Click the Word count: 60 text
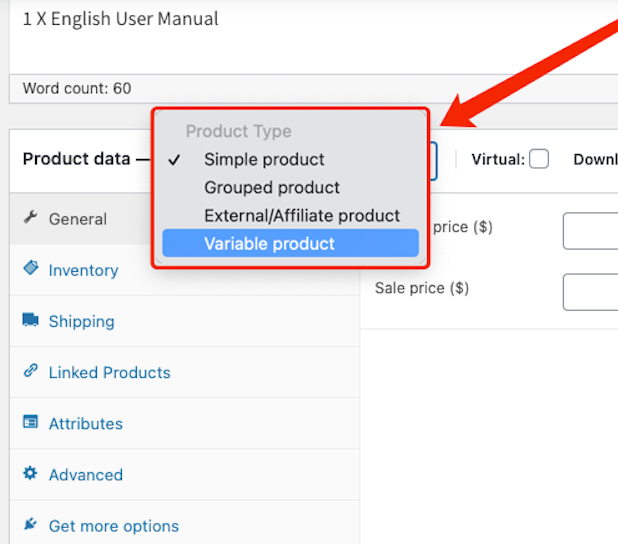The width and height of the screenshot is (618, 544). tap(77, 88)
